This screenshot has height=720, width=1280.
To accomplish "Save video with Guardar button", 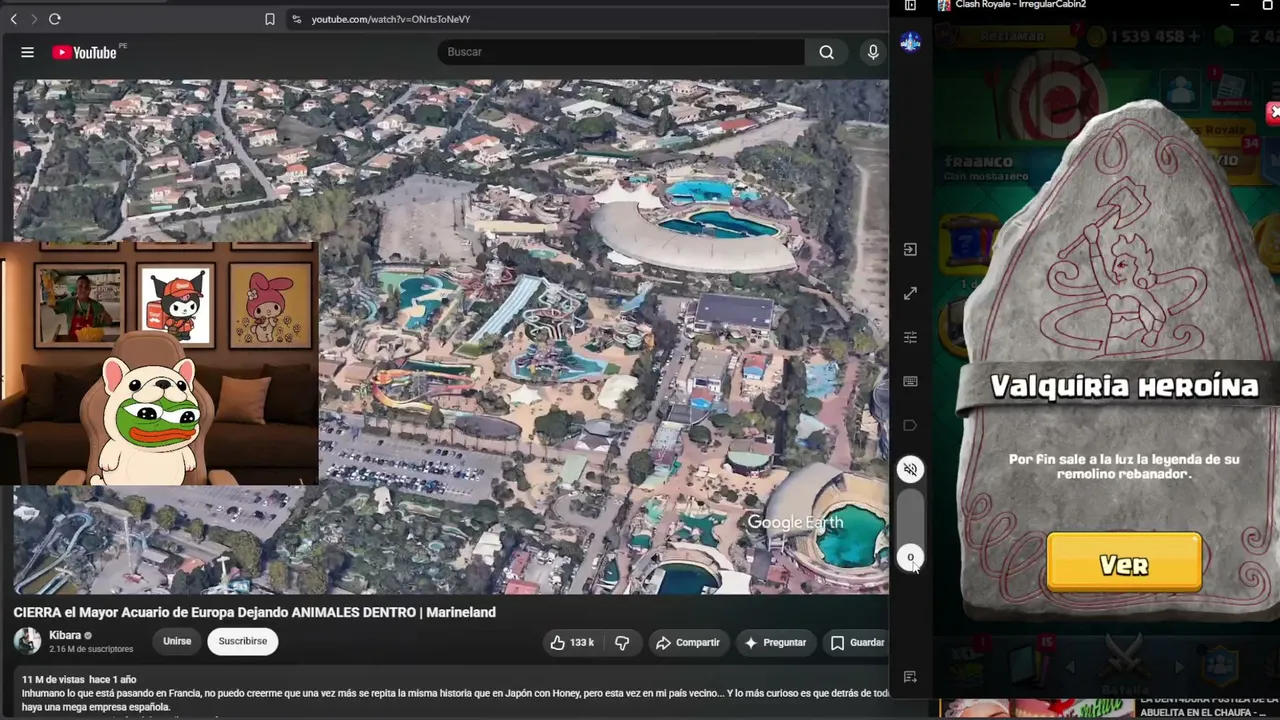I will tap(858, 643).
